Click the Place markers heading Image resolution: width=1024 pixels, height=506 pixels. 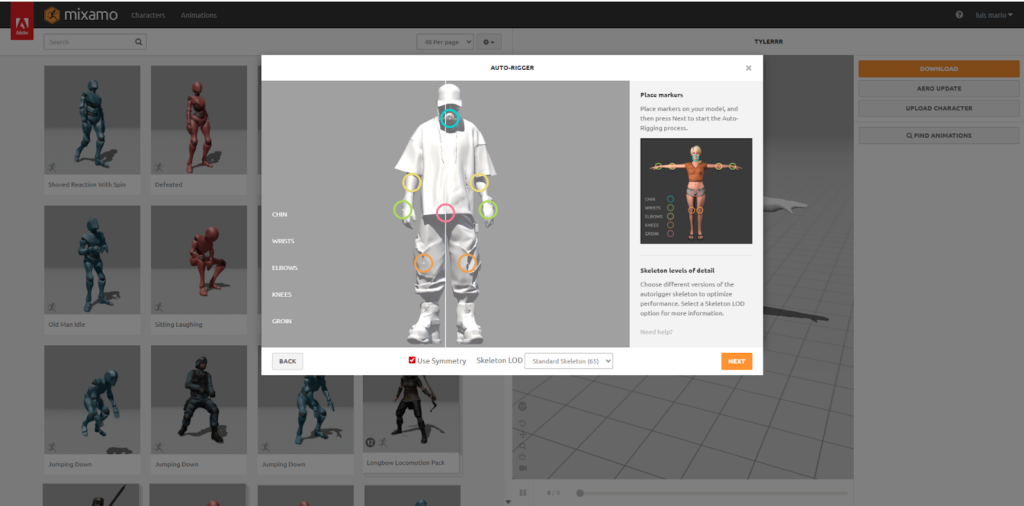[662, 95]
